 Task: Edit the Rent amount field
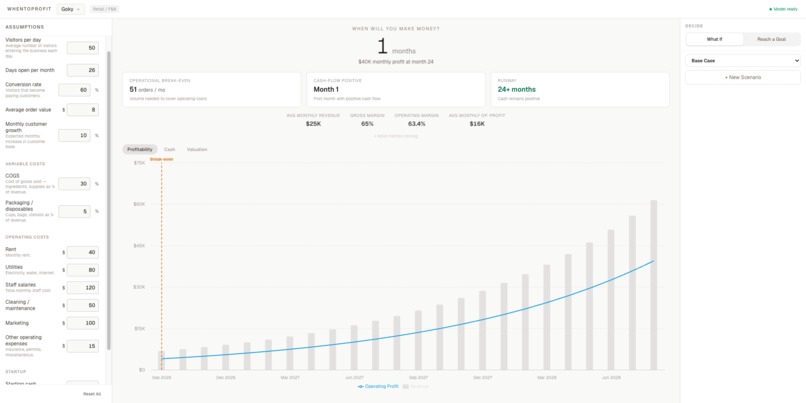pyautogui.click(x=83, y=252)
